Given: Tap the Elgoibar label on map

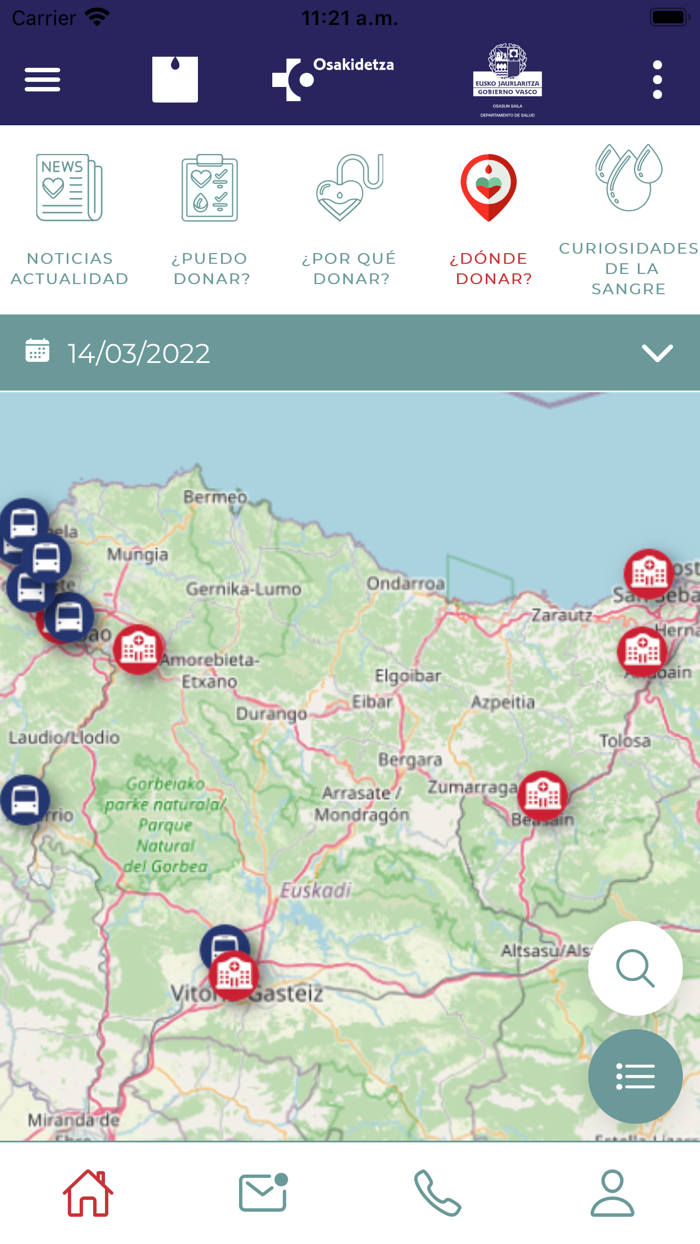Looking at the screenshot, I should 408,676.
